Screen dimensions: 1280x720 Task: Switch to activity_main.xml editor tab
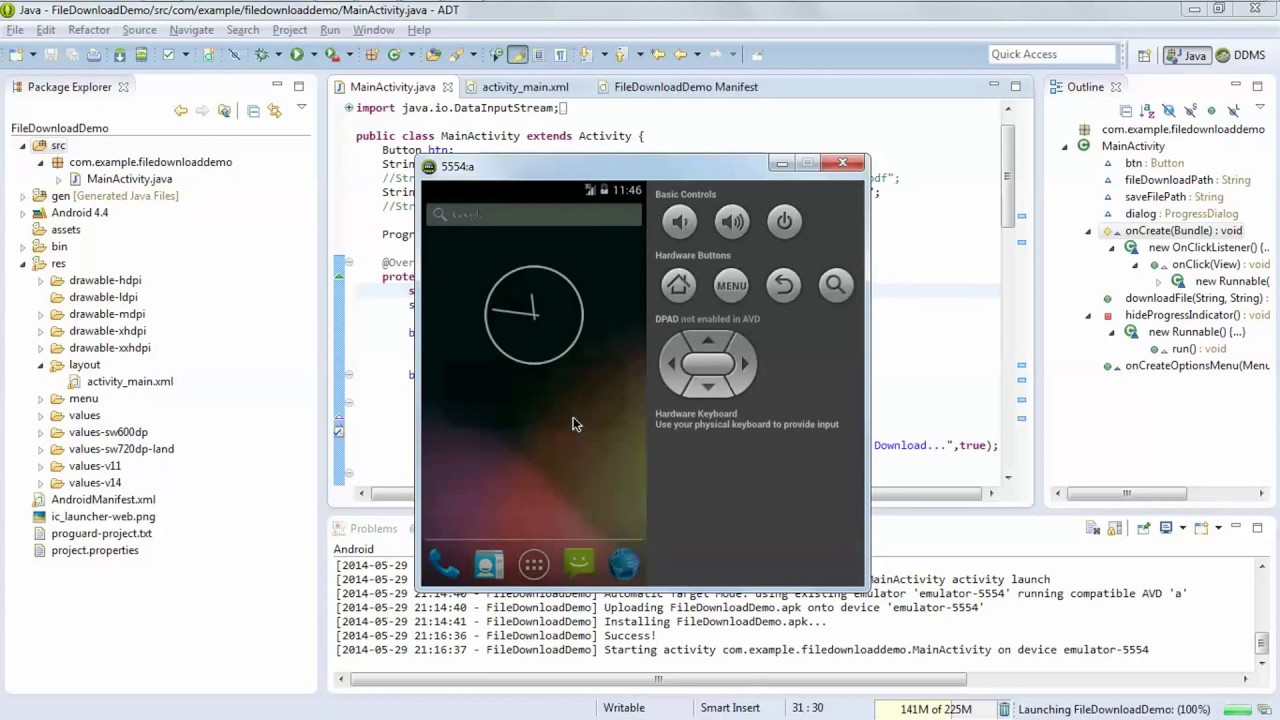click(x=516, y=87)
